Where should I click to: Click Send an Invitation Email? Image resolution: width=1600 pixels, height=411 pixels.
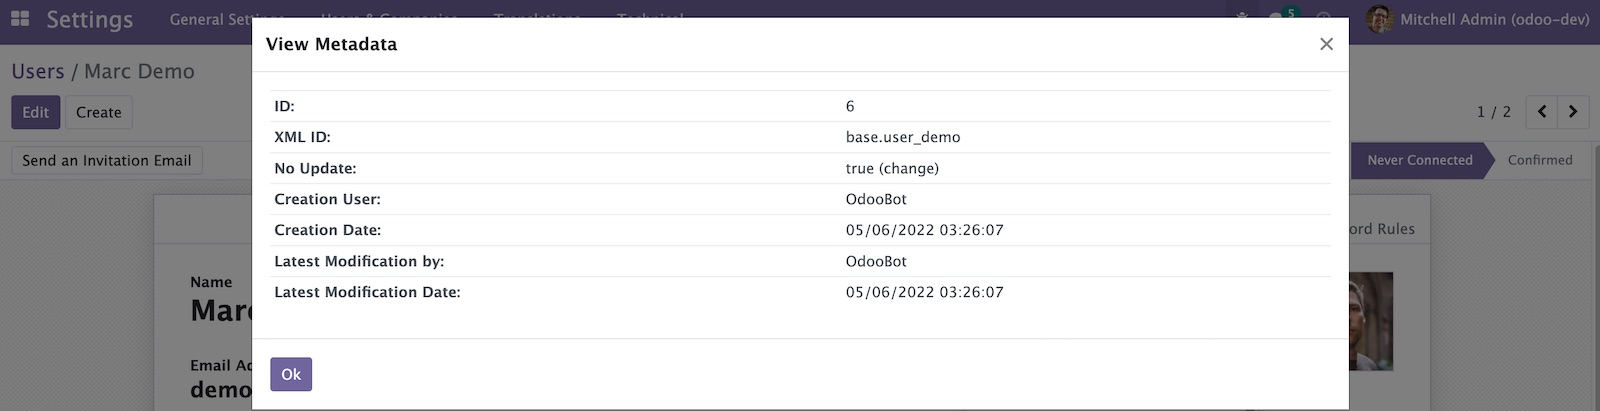107,160
